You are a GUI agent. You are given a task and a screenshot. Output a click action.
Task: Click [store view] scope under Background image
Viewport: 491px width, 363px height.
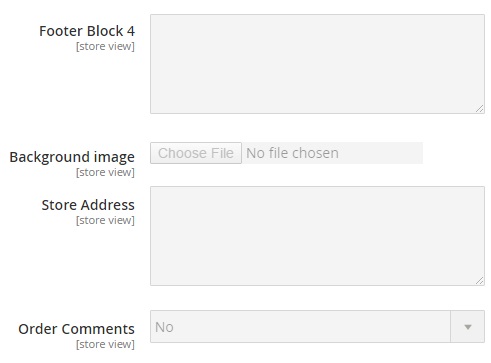coord(105,172)
